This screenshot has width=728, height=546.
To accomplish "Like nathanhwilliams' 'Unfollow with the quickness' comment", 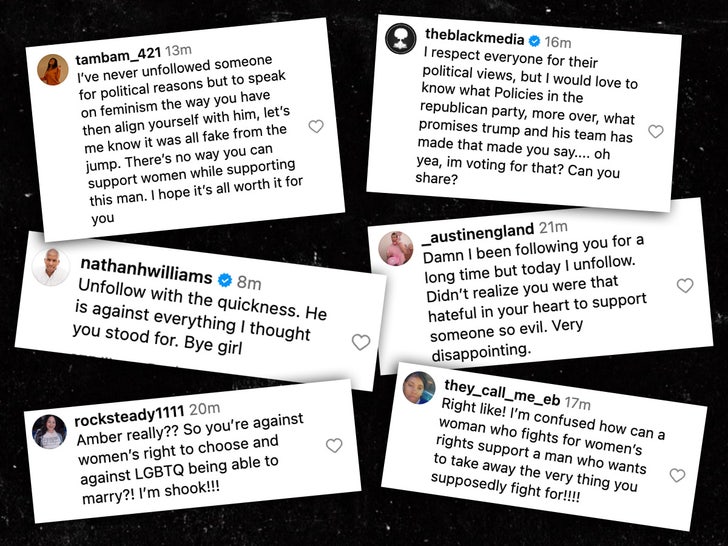I will tap(361, 342).
